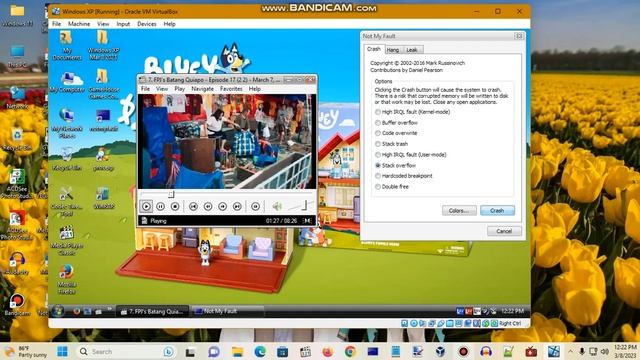Open host Recycle Bin on Windows desktop
This screenshot has height=360, width=640.
(x=17, y=139)
